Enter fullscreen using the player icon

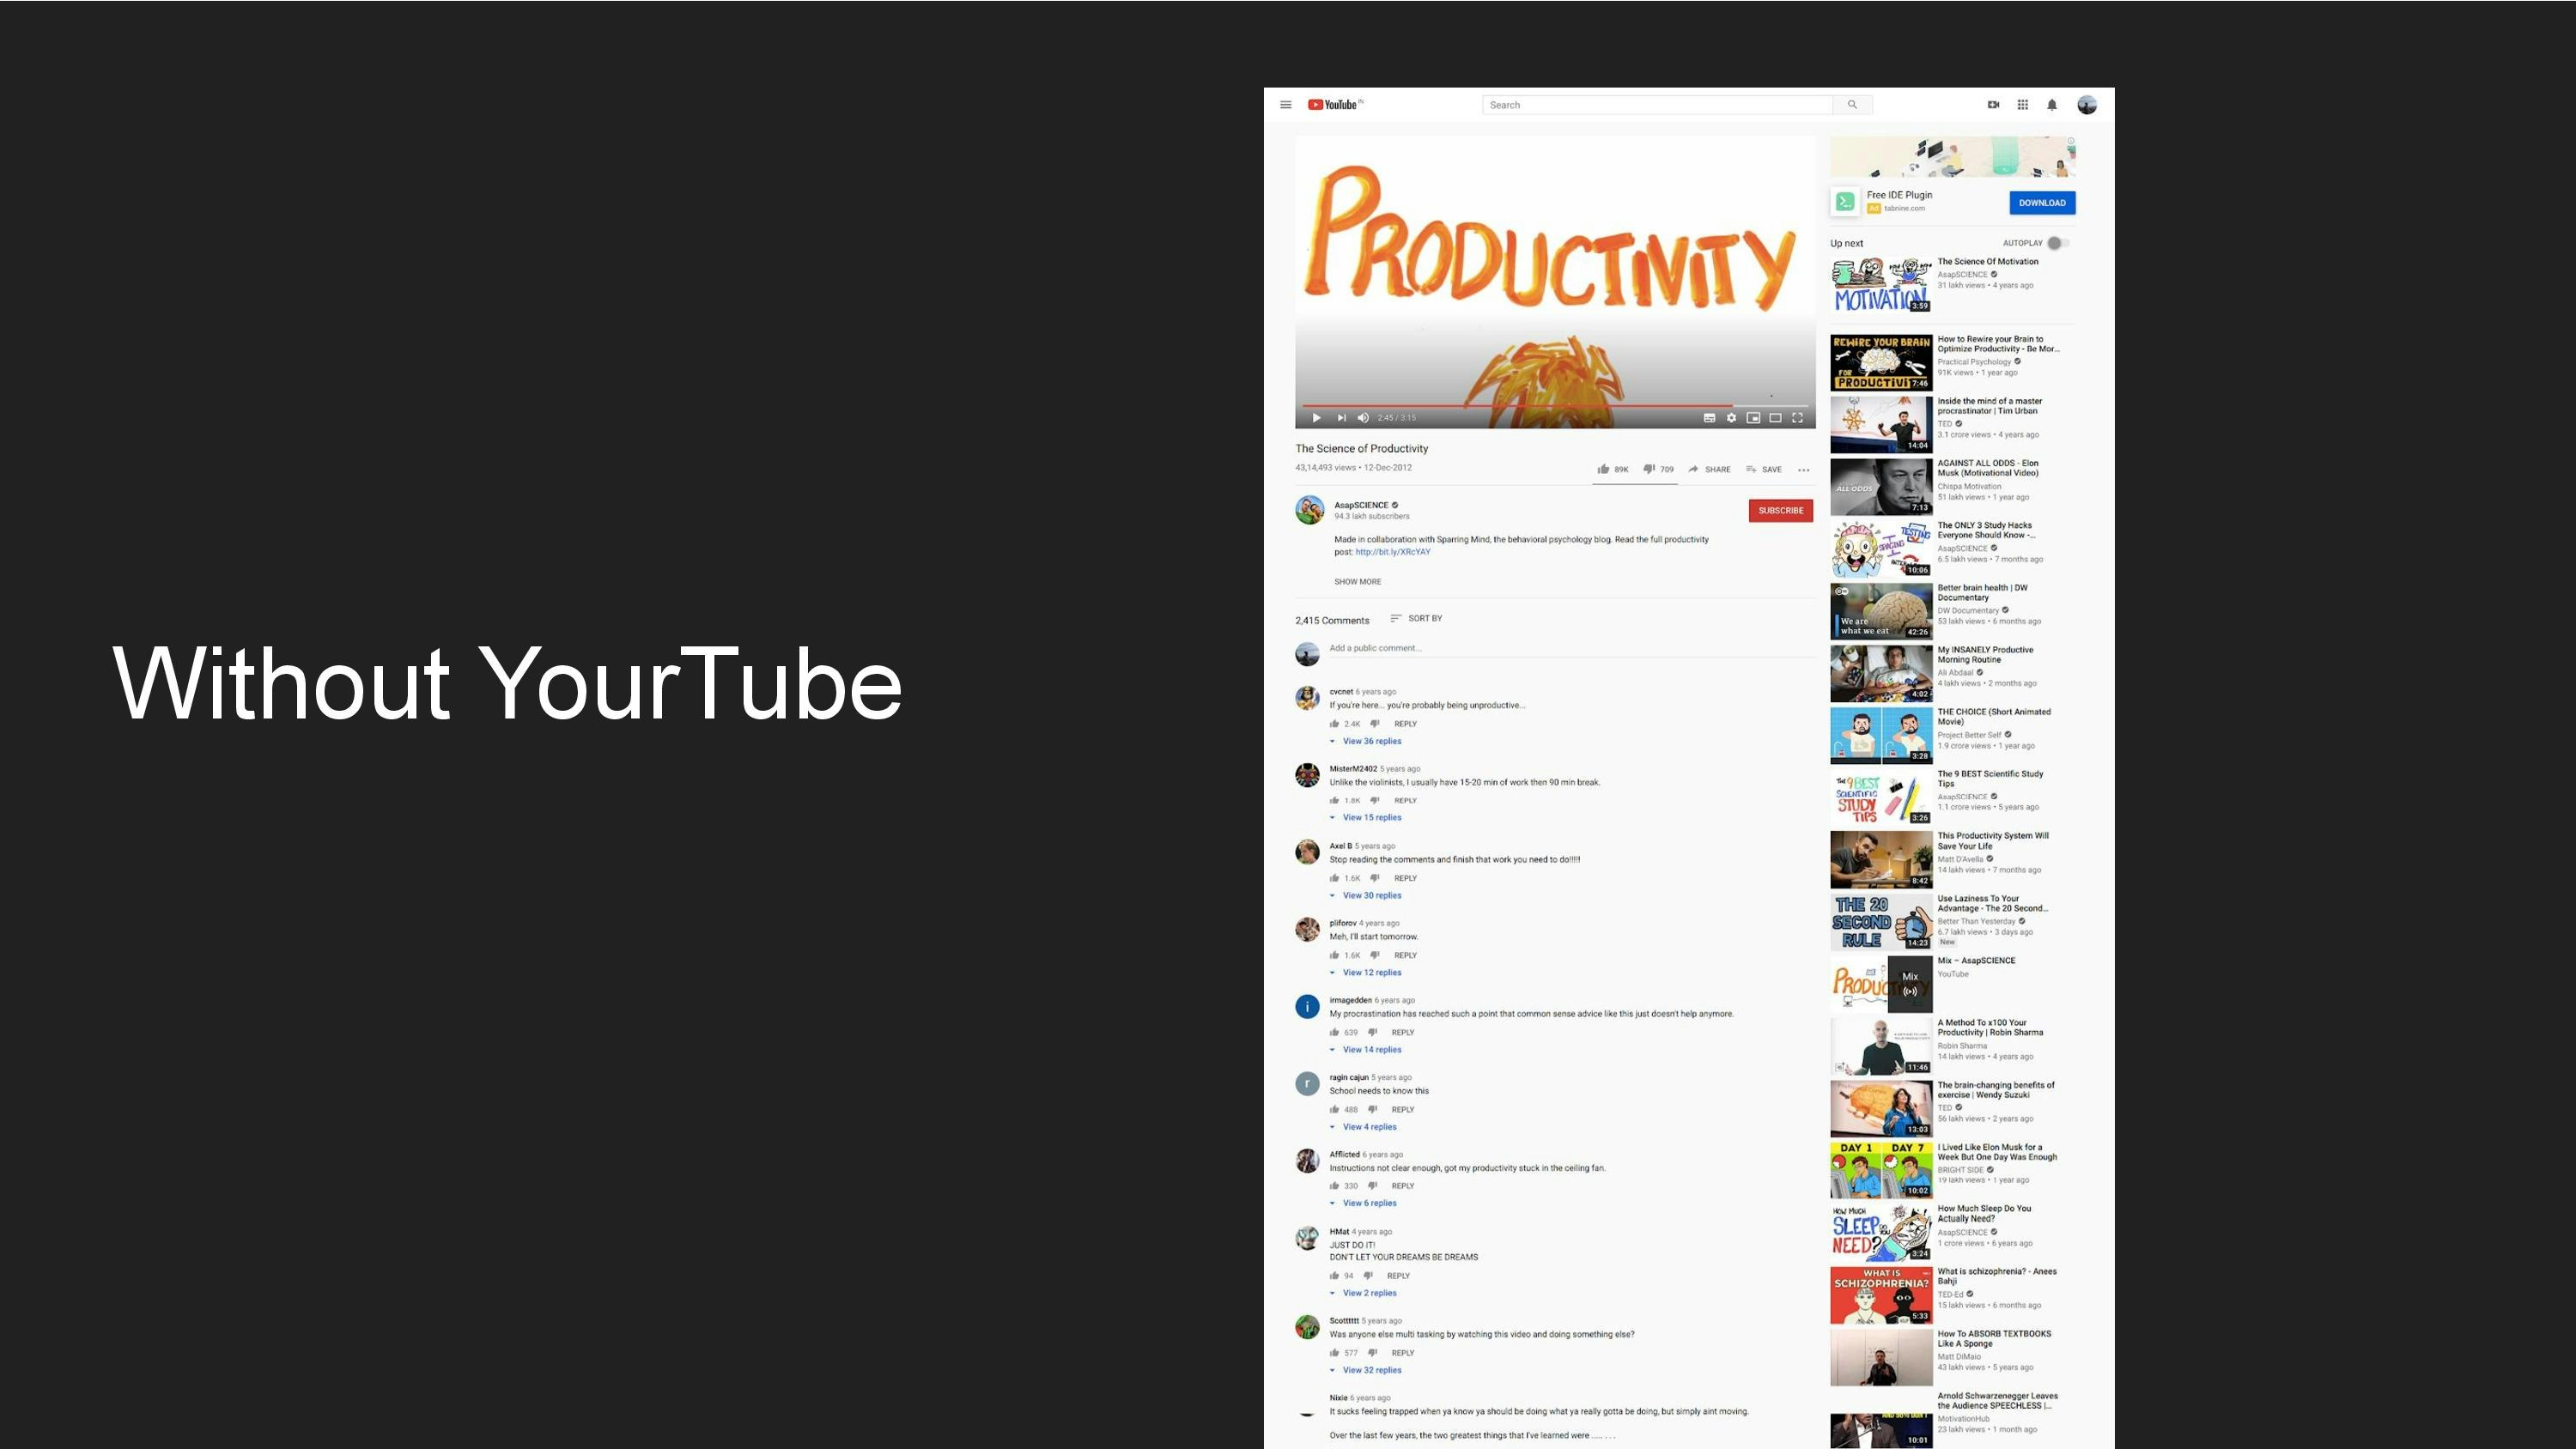pos(1798,418)
